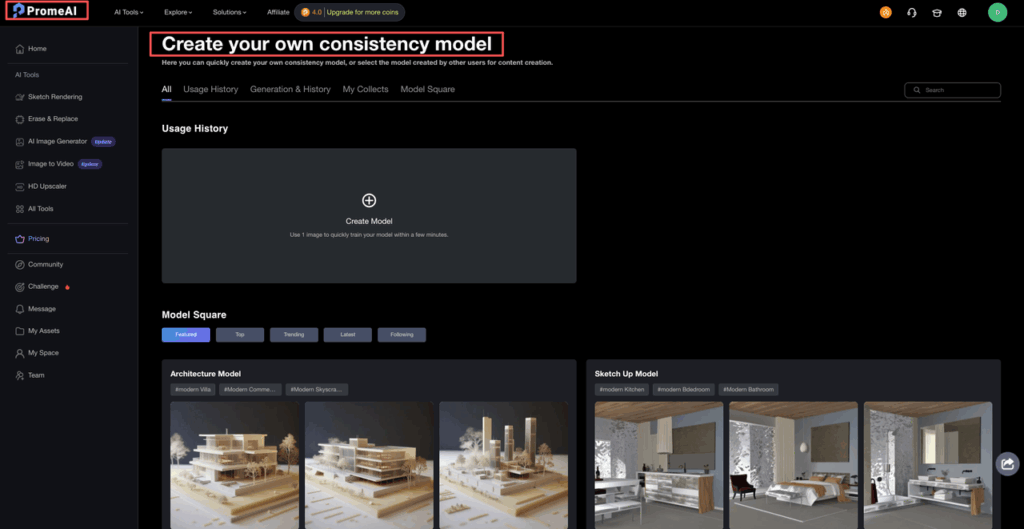Select the Featured filter button

[x=186, y=335]
